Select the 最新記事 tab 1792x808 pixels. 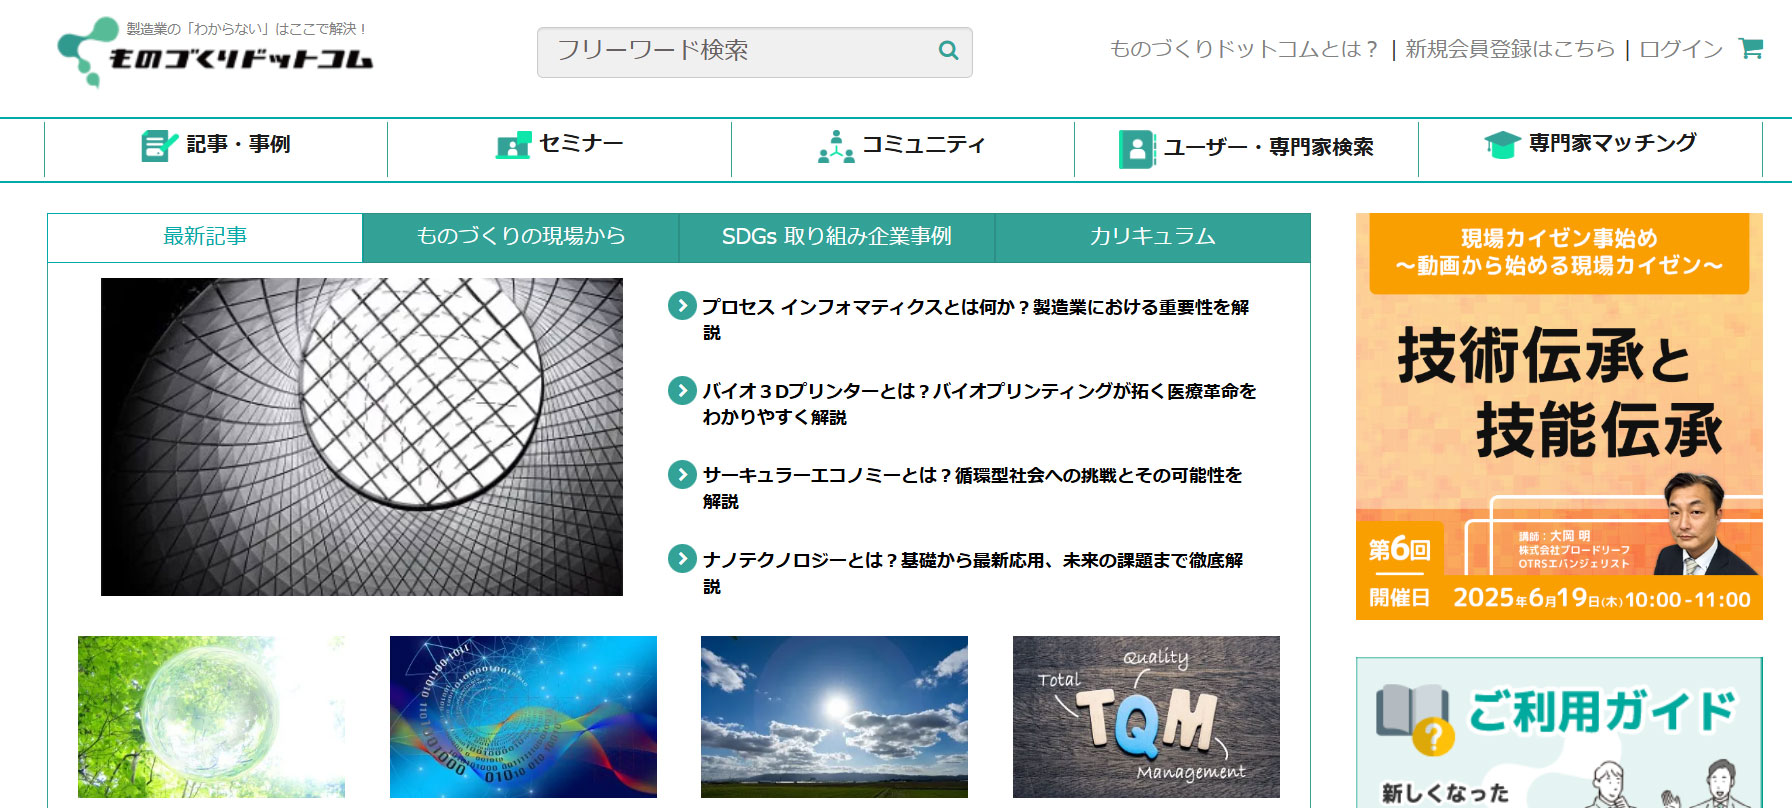click(x=205, y=237)
